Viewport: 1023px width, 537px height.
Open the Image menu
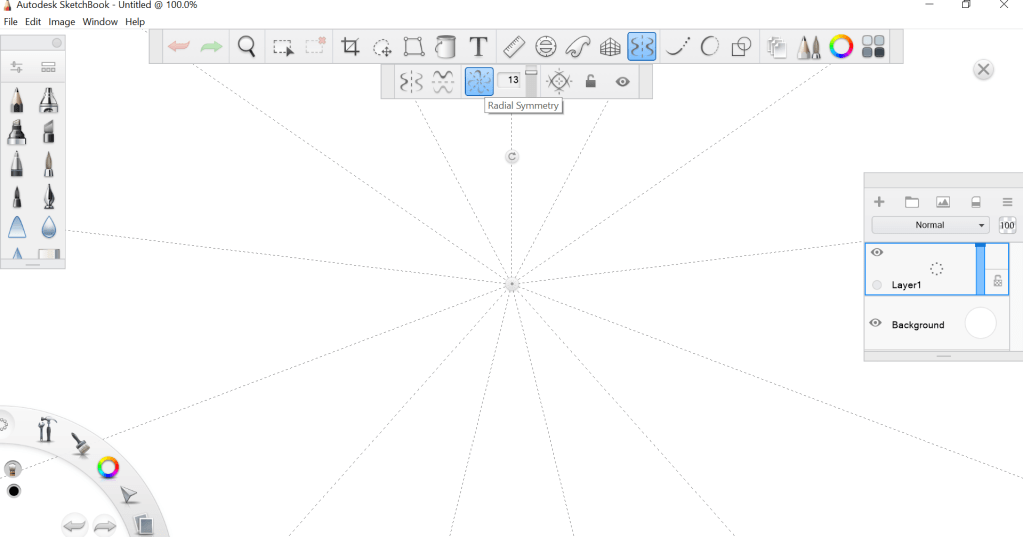(x=62, y=21)
